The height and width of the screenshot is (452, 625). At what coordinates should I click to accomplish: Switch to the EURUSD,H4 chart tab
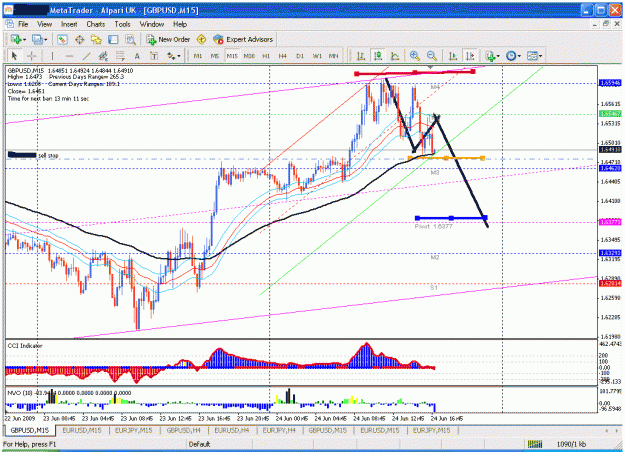[x=232, y=430]
